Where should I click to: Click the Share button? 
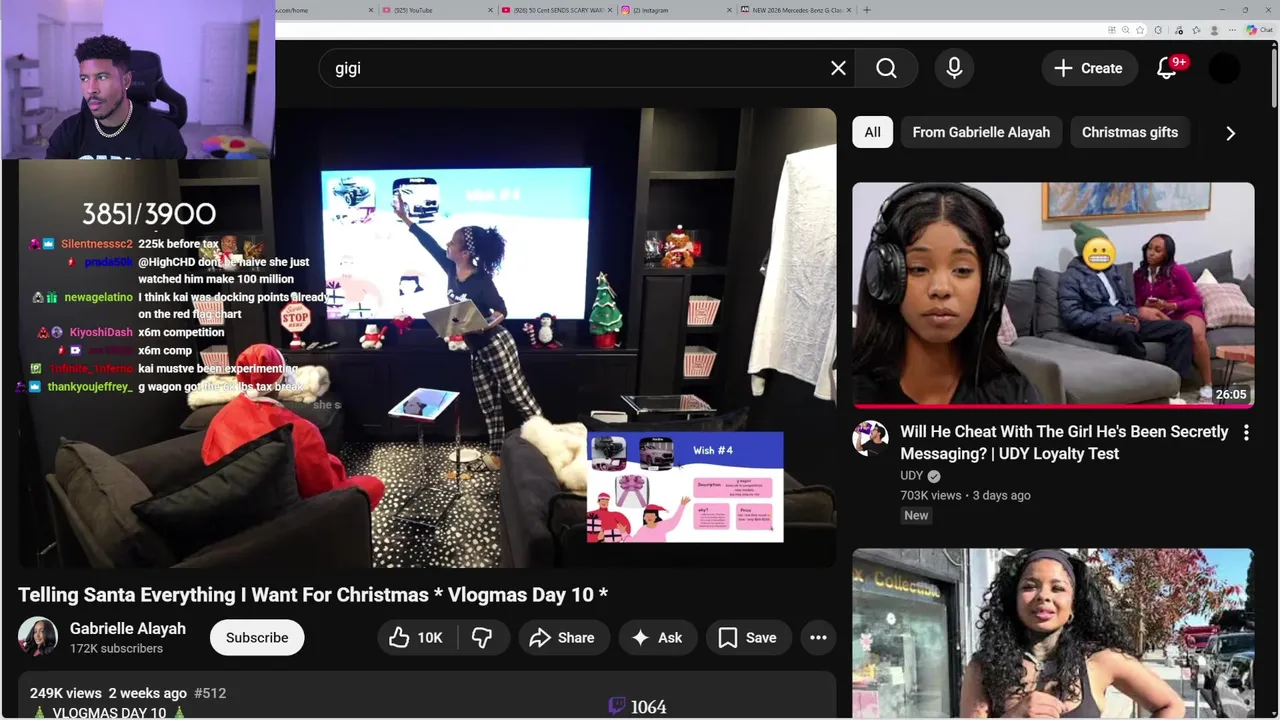(x=562, y=638)
